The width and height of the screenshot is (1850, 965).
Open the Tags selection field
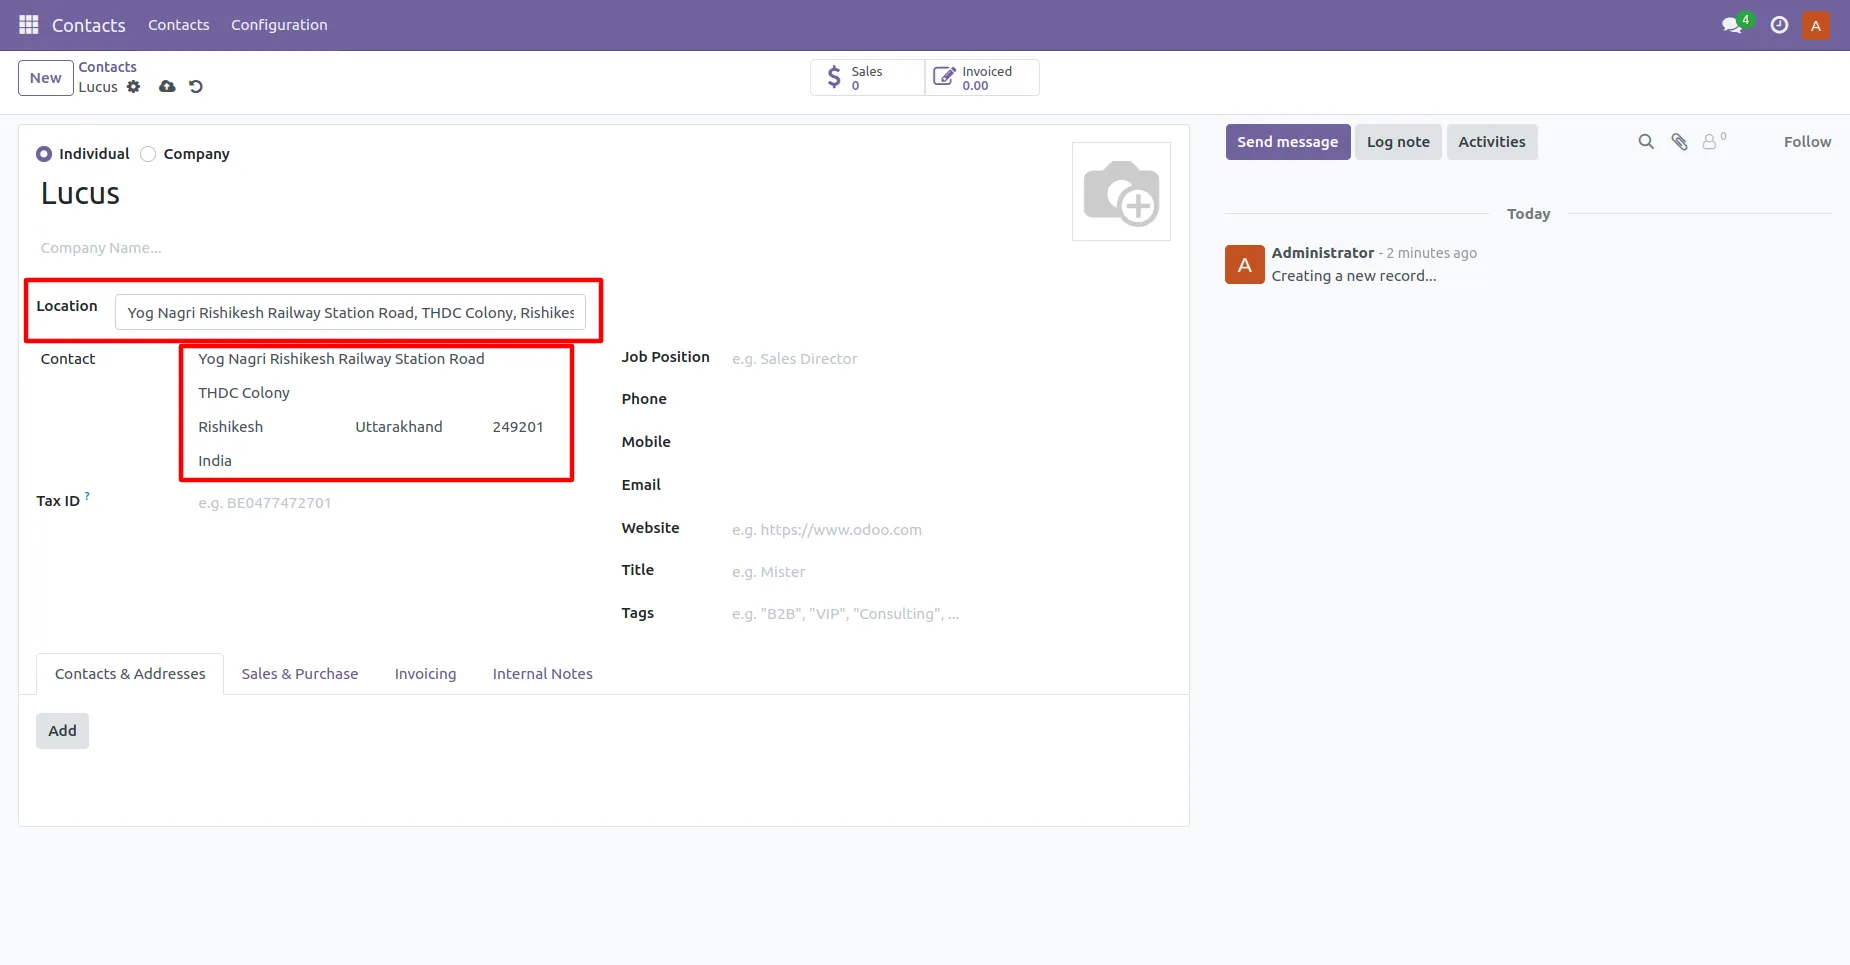pos(950,614)
